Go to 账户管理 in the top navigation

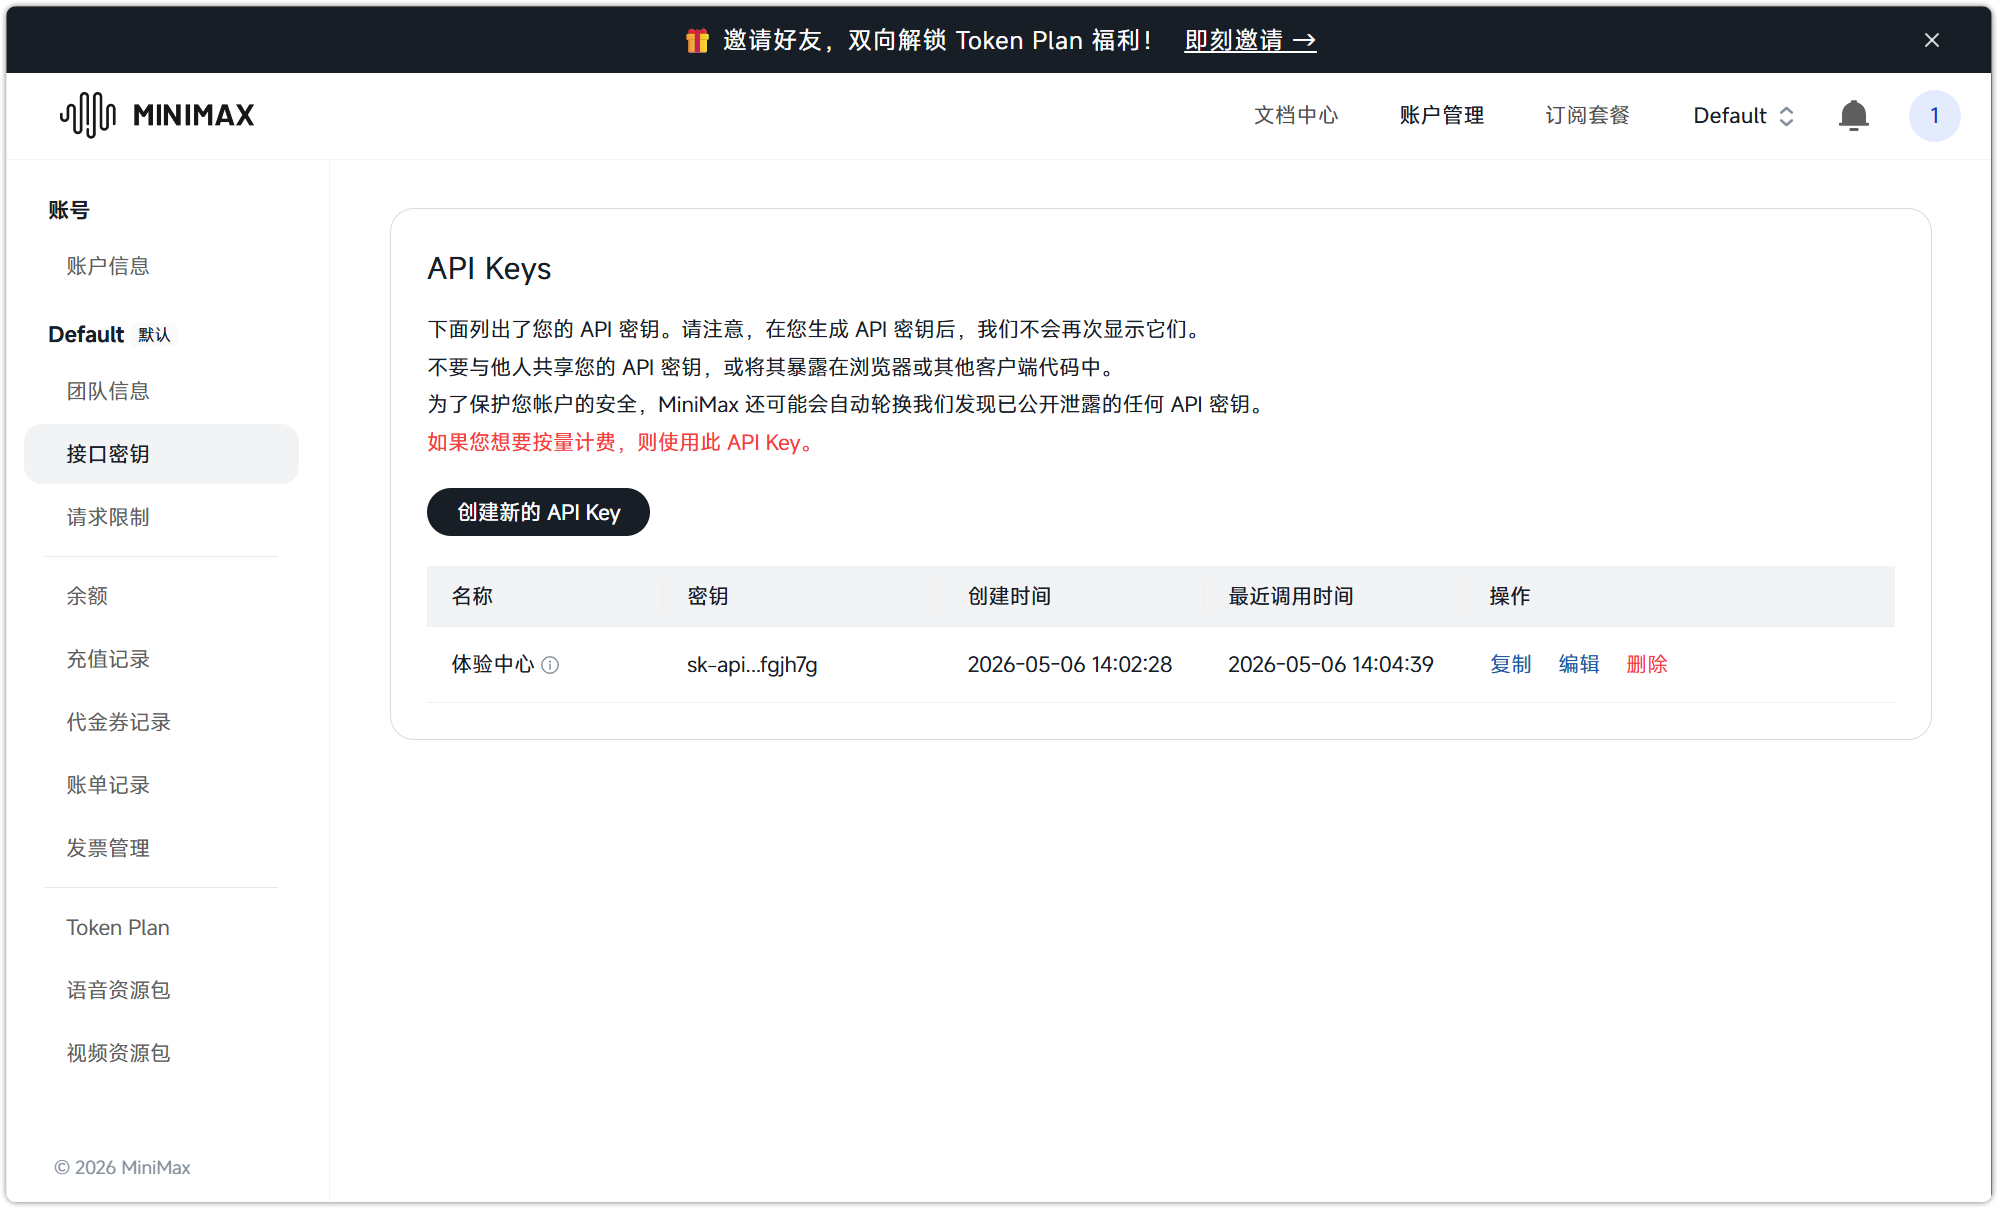pyautogui.click(x=1441, y=116)
